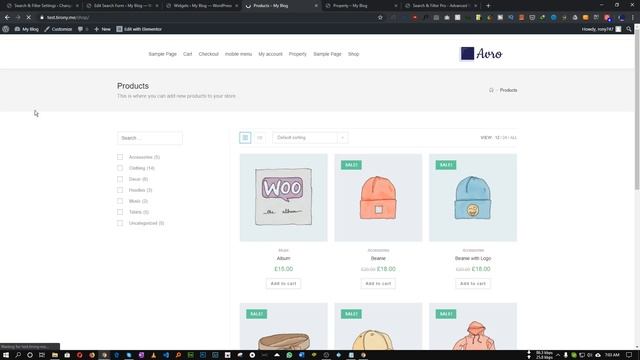The width and height of the screenshot is (640, 360).
Task: Switch to Search & Filter Pro tab
Action: (x=440, y=6)
